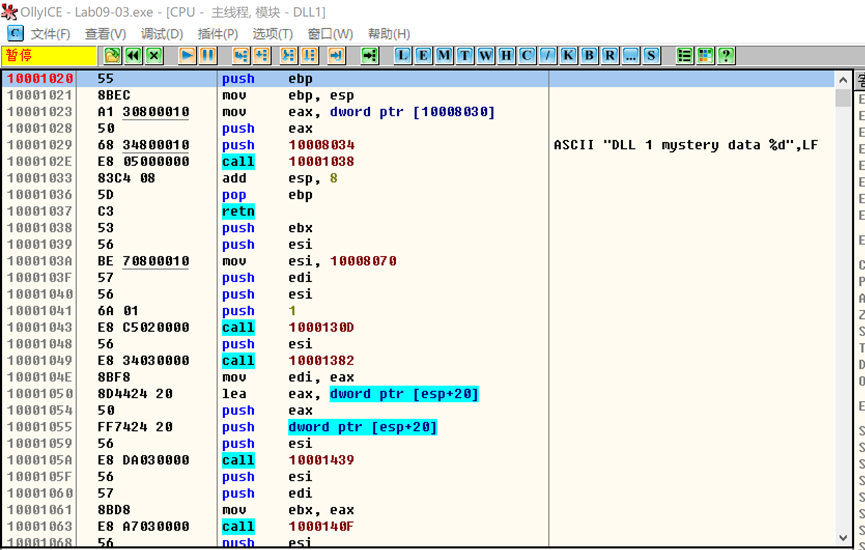The width and height of the screenshot is (865, 550).
Task: Open the Memory map with M button
Action: 444,55
